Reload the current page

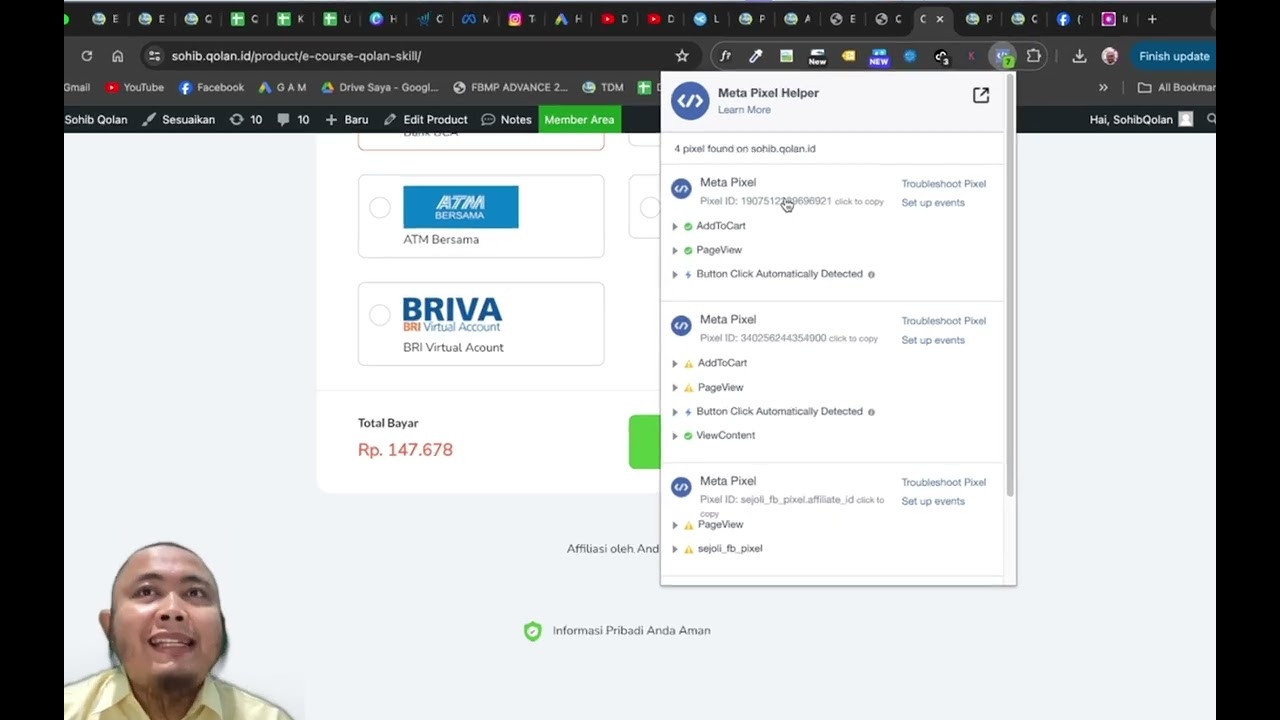point(87,56)
